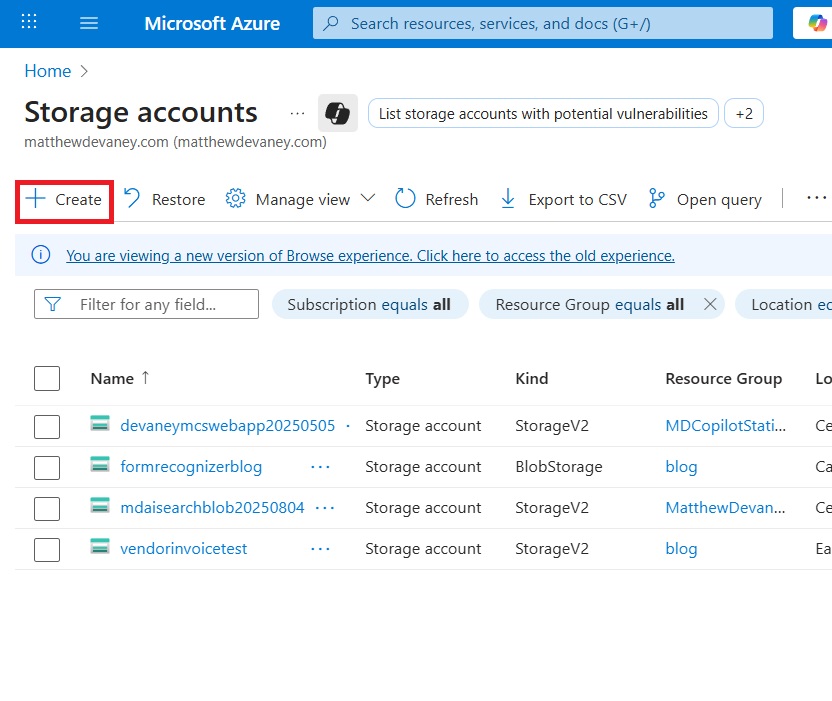Click storage icon for mdaisearchblob20250804

pyautogui.click(x=100, y=506)
